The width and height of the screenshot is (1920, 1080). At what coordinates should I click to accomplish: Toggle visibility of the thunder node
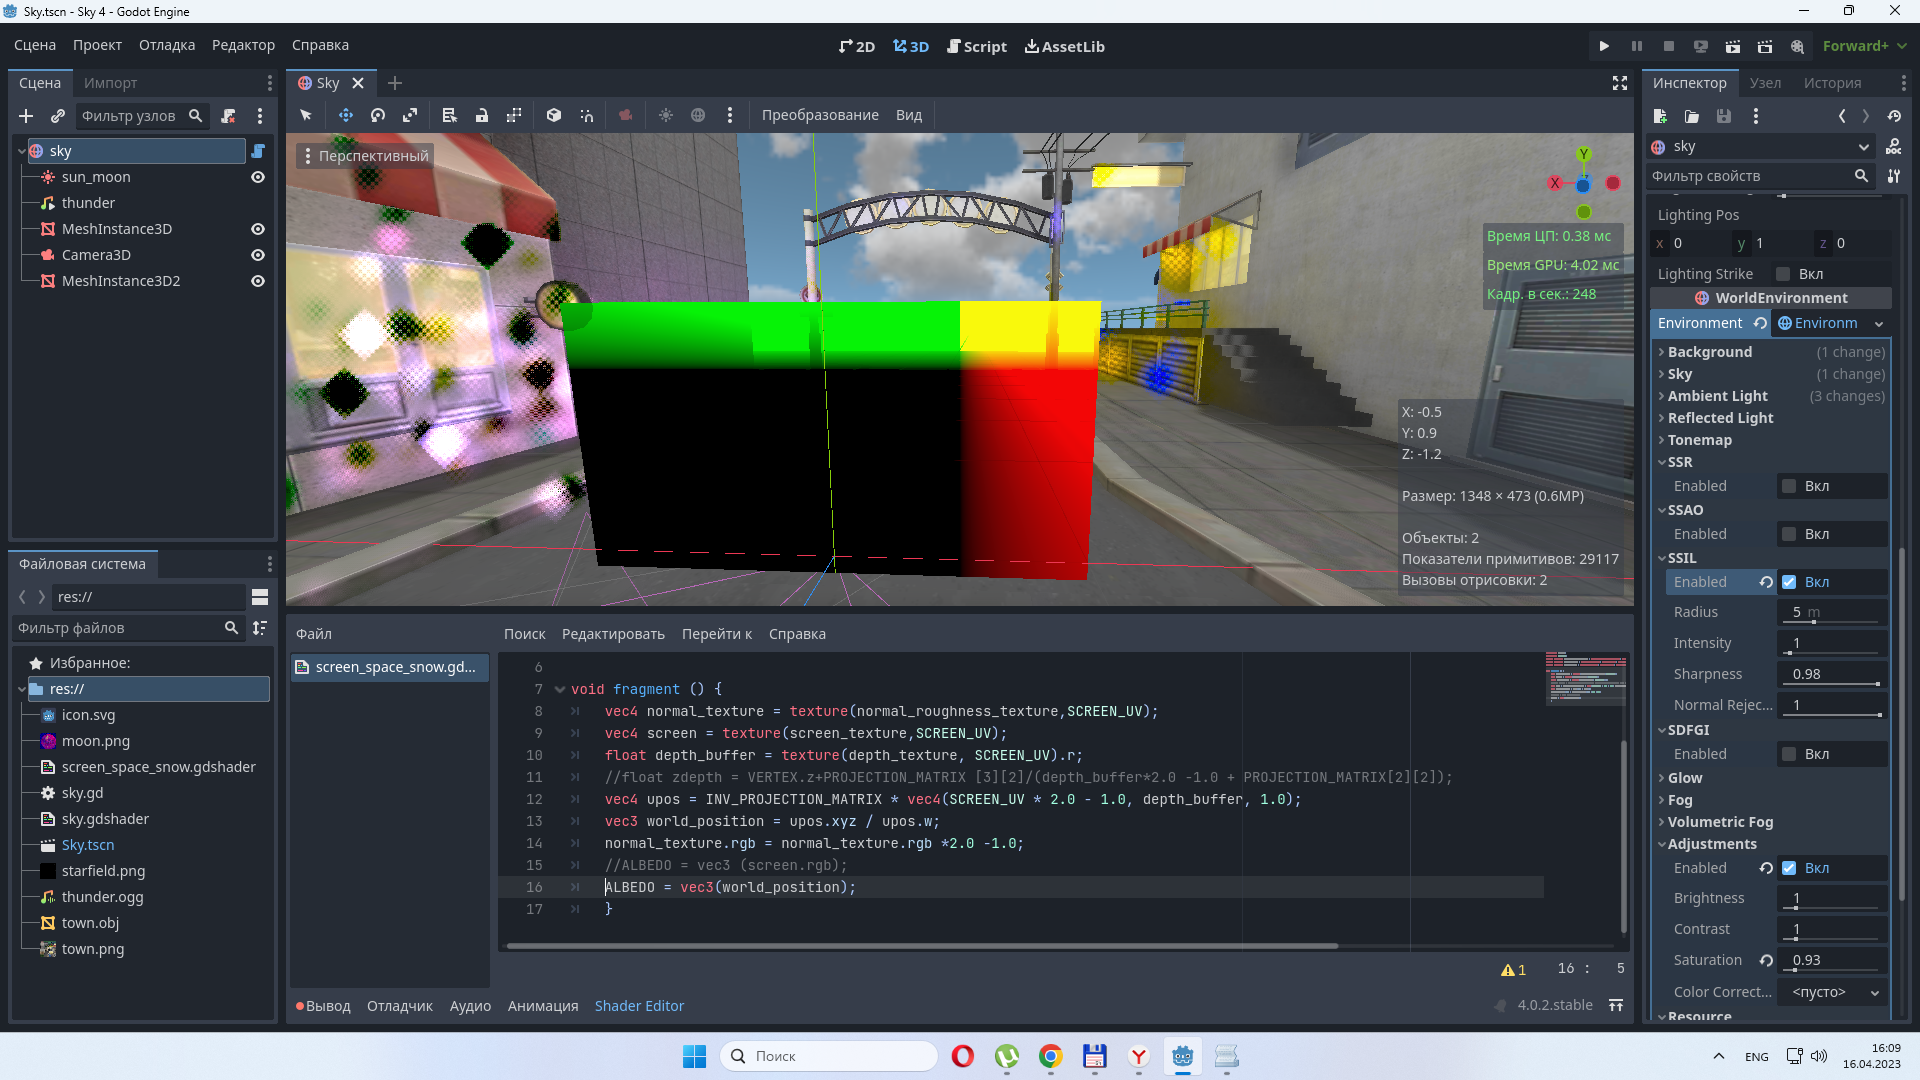coord(257,203)
